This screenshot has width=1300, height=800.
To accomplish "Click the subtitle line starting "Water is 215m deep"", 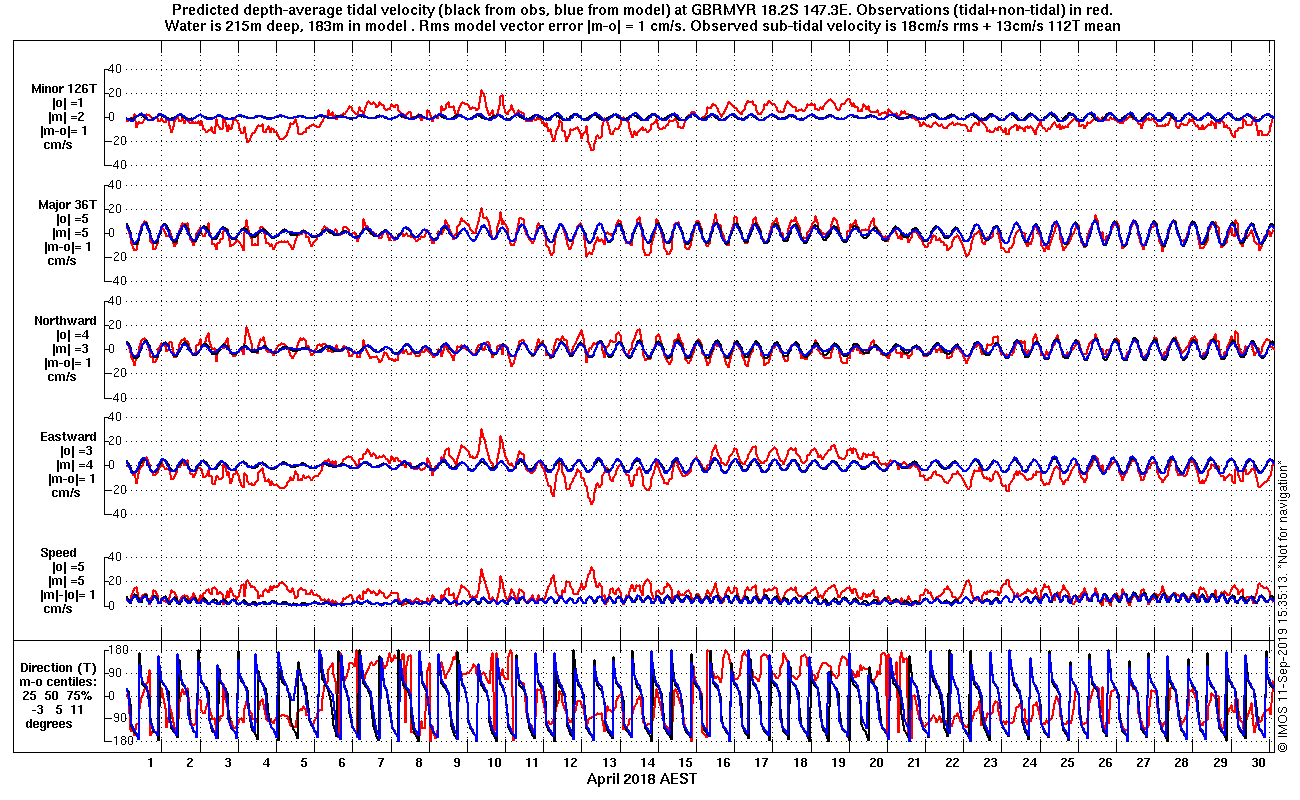I will tap(642, 26).
